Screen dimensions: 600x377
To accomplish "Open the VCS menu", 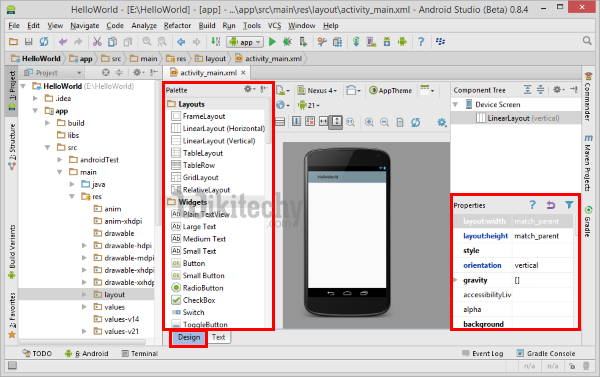I will pos(274,26).
